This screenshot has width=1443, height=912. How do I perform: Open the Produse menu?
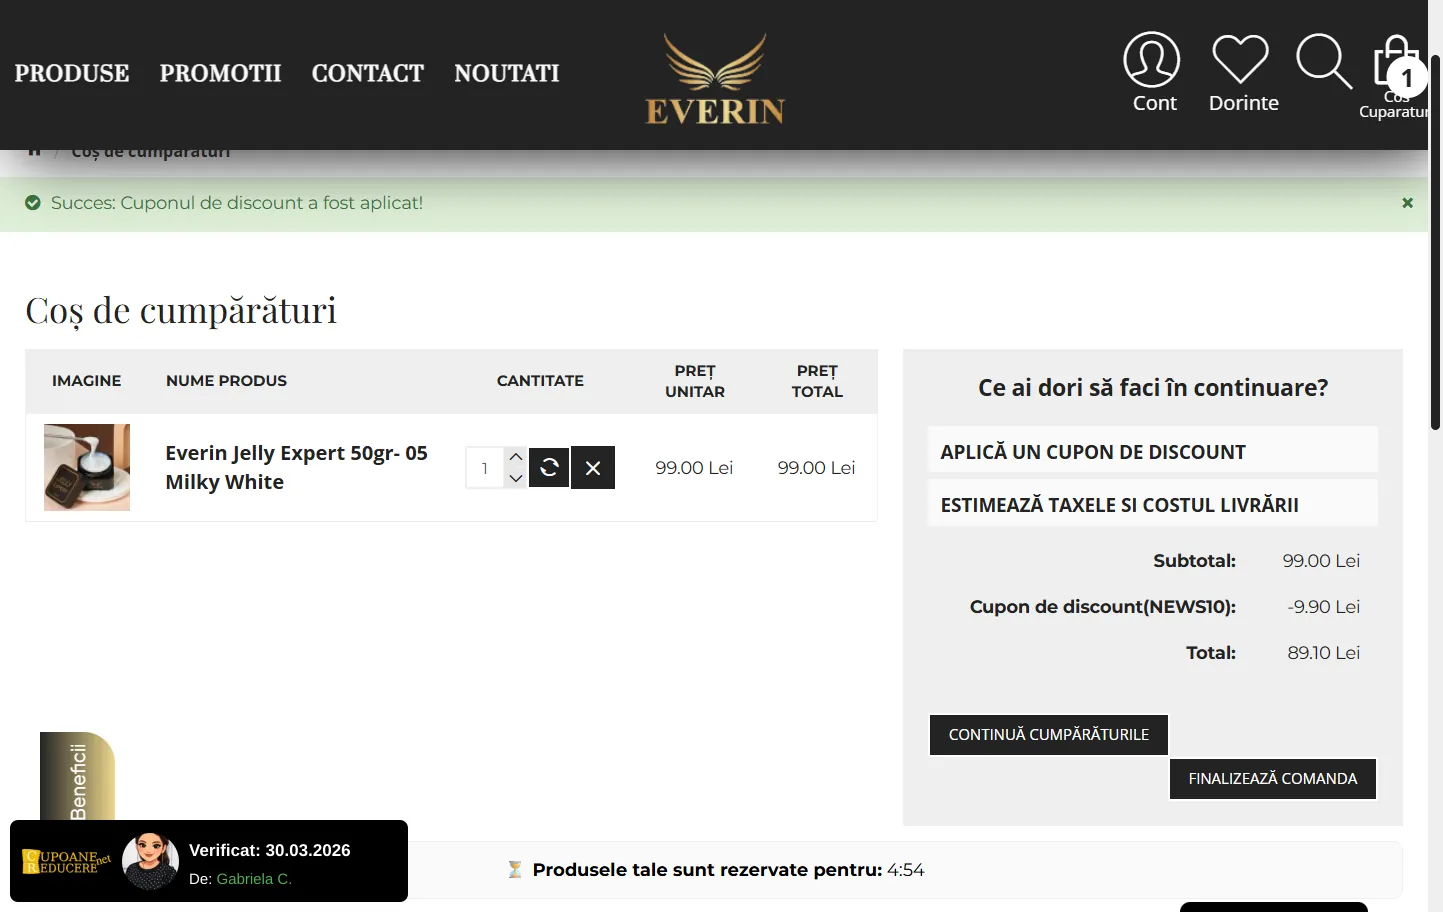(x=72, y=74)
